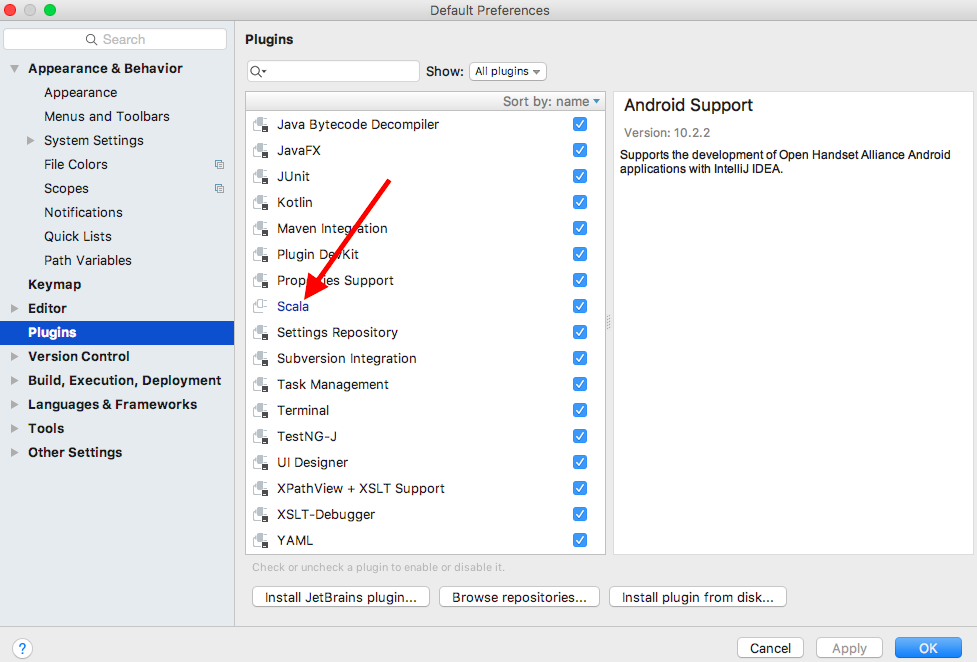Screen dimensions: 977x662
Task: Expand the Version Control section arrow
Action: point(14,357)
